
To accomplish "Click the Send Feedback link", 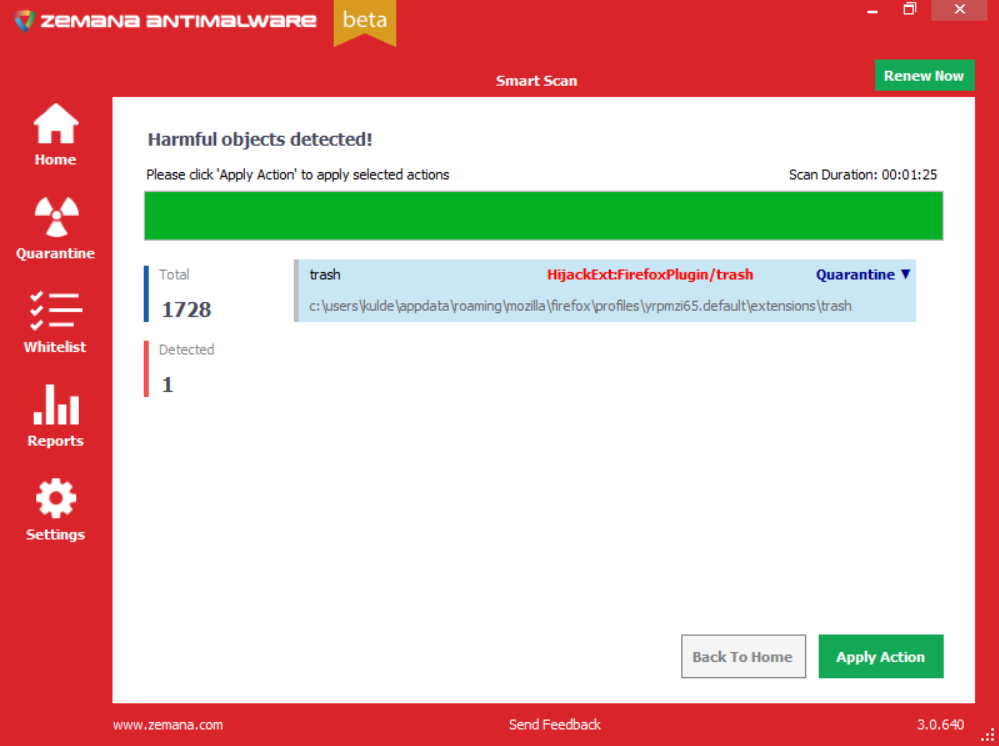I will 554,725.
